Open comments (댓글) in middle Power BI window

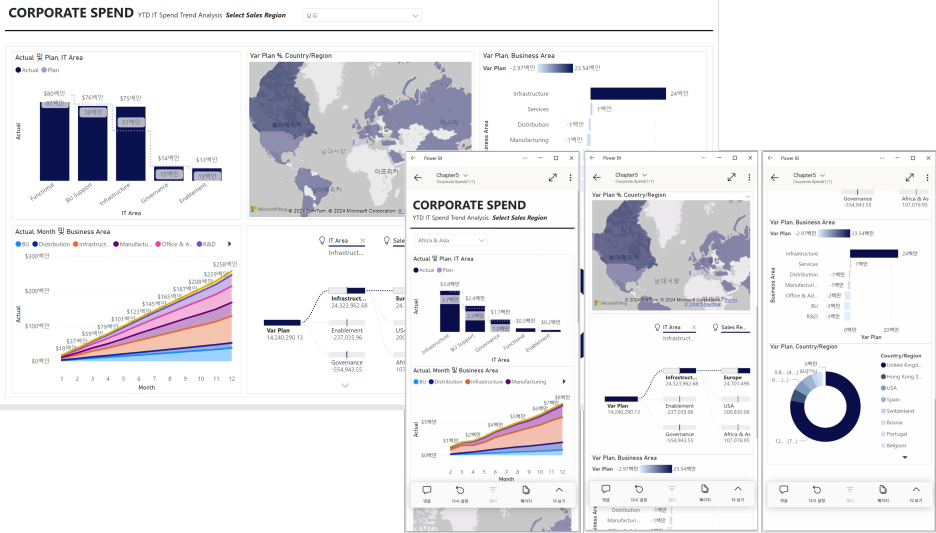[605, 492]
